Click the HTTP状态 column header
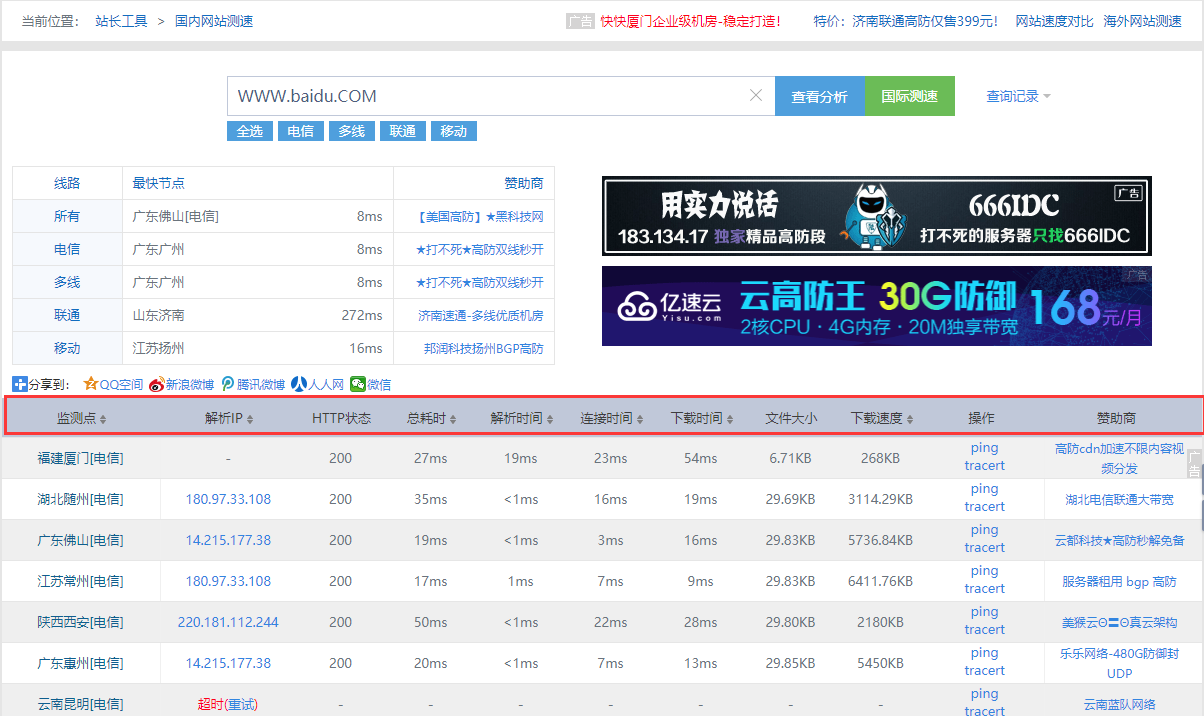The image size is (1204, 716). pos(341,418)
